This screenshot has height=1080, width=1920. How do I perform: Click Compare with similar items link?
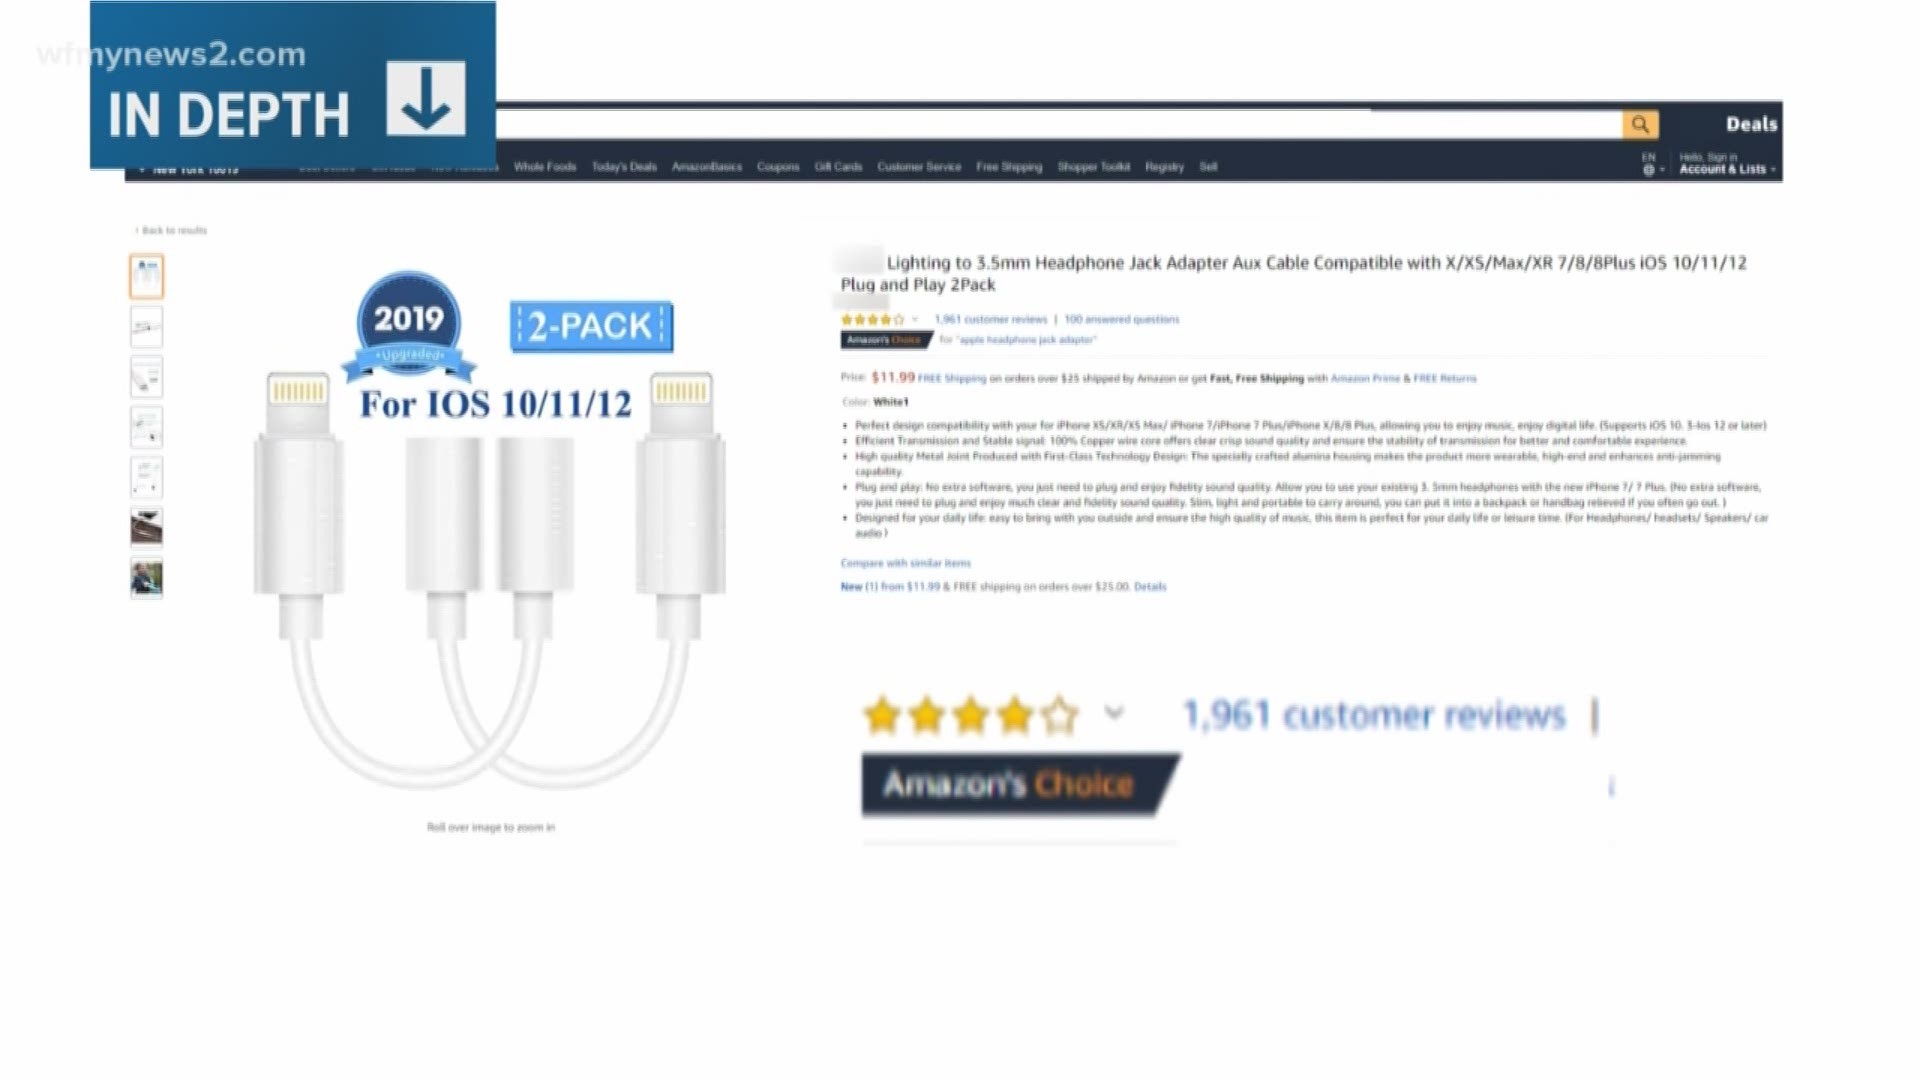pos(905,563)
